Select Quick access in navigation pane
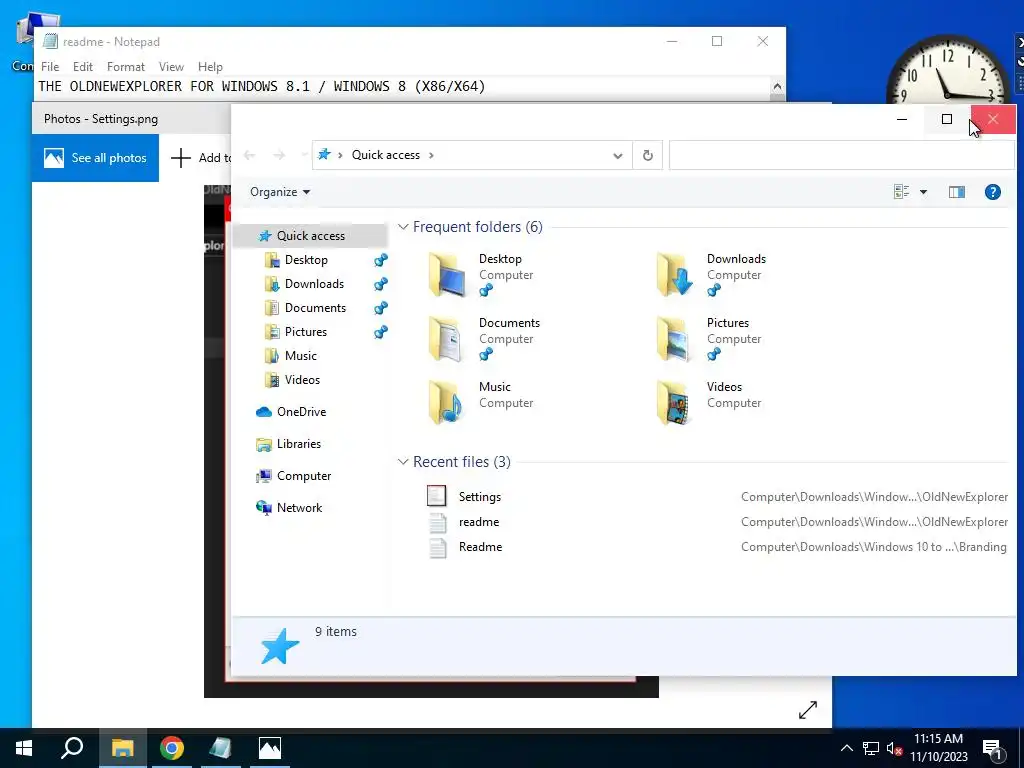This screenshot has width=1024, height=768. click(310, 236)
